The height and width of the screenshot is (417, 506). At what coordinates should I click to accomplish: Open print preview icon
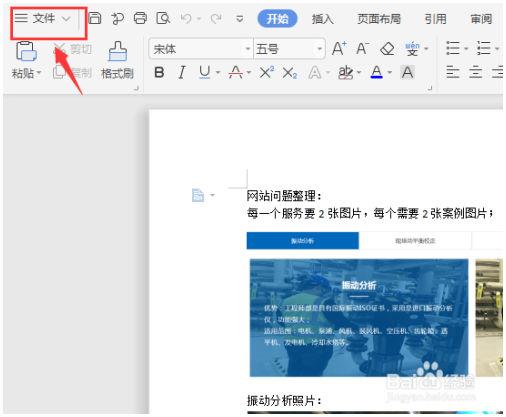click(163, 18)
